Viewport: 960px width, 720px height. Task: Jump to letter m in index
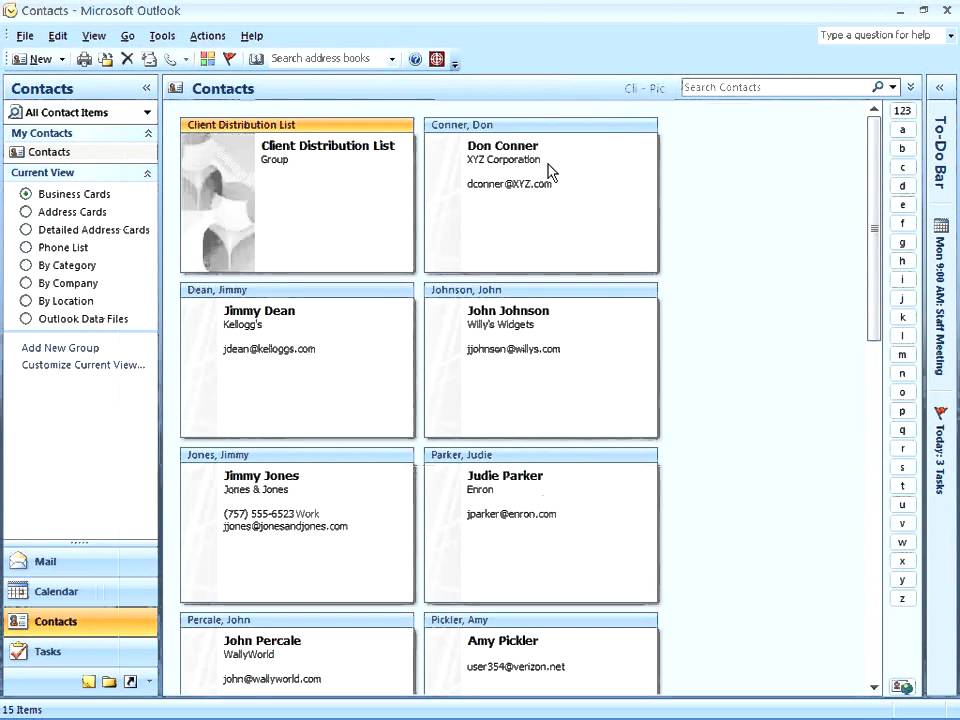coord(902,355)
